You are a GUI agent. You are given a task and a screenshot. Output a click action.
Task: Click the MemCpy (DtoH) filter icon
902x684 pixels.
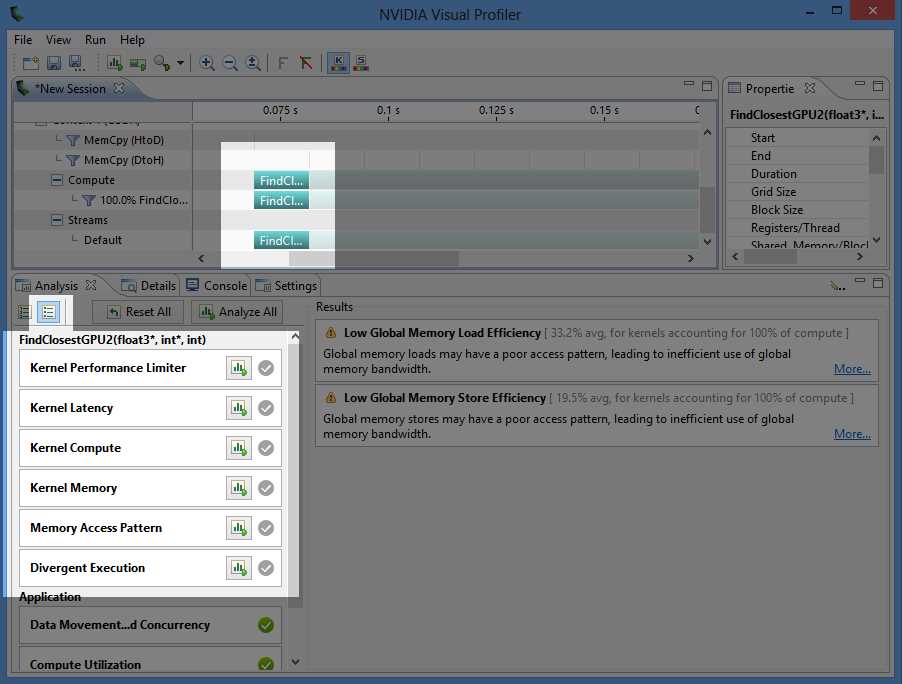(x=72, y=160)
